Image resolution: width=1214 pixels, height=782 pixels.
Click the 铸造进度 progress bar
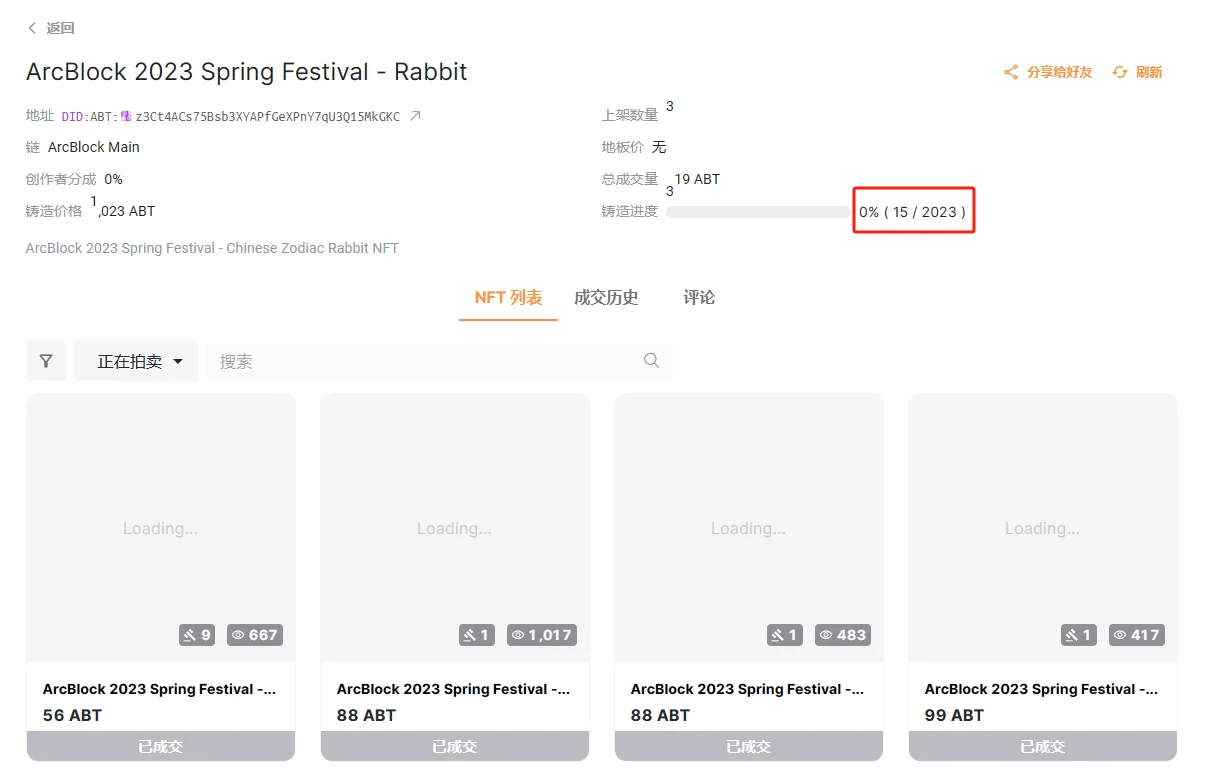point(758,212)
